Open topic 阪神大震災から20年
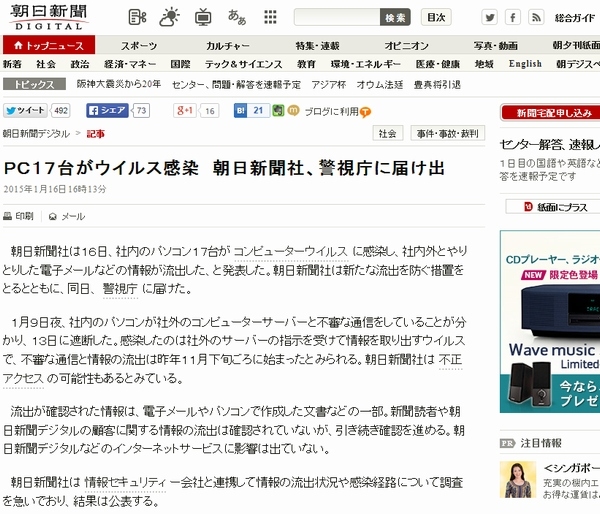The height and width of the screenshot is (514, 600). [x=119, y=84]
